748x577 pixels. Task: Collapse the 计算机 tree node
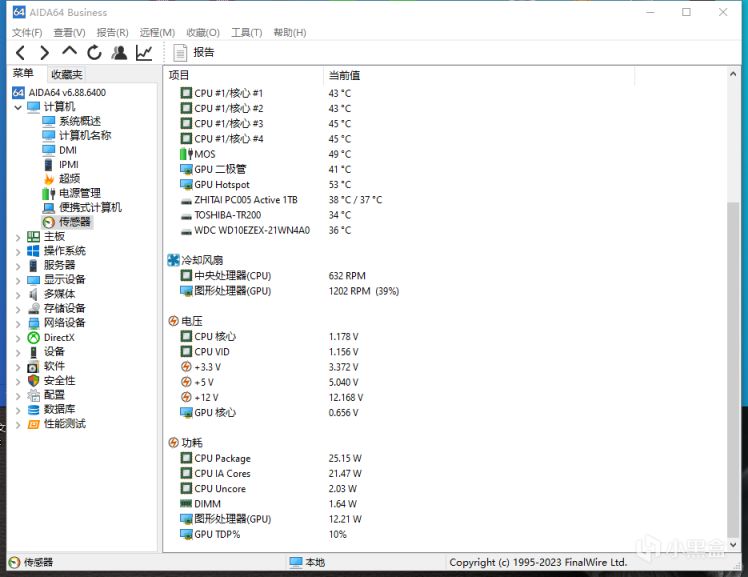coord(18,107)
